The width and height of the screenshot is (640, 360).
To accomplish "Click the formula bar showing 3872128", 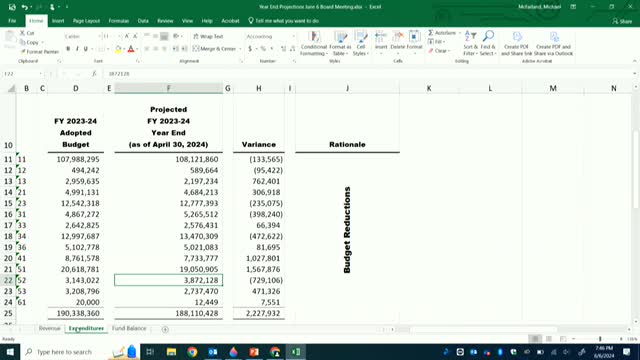I will tap(367, 73).
